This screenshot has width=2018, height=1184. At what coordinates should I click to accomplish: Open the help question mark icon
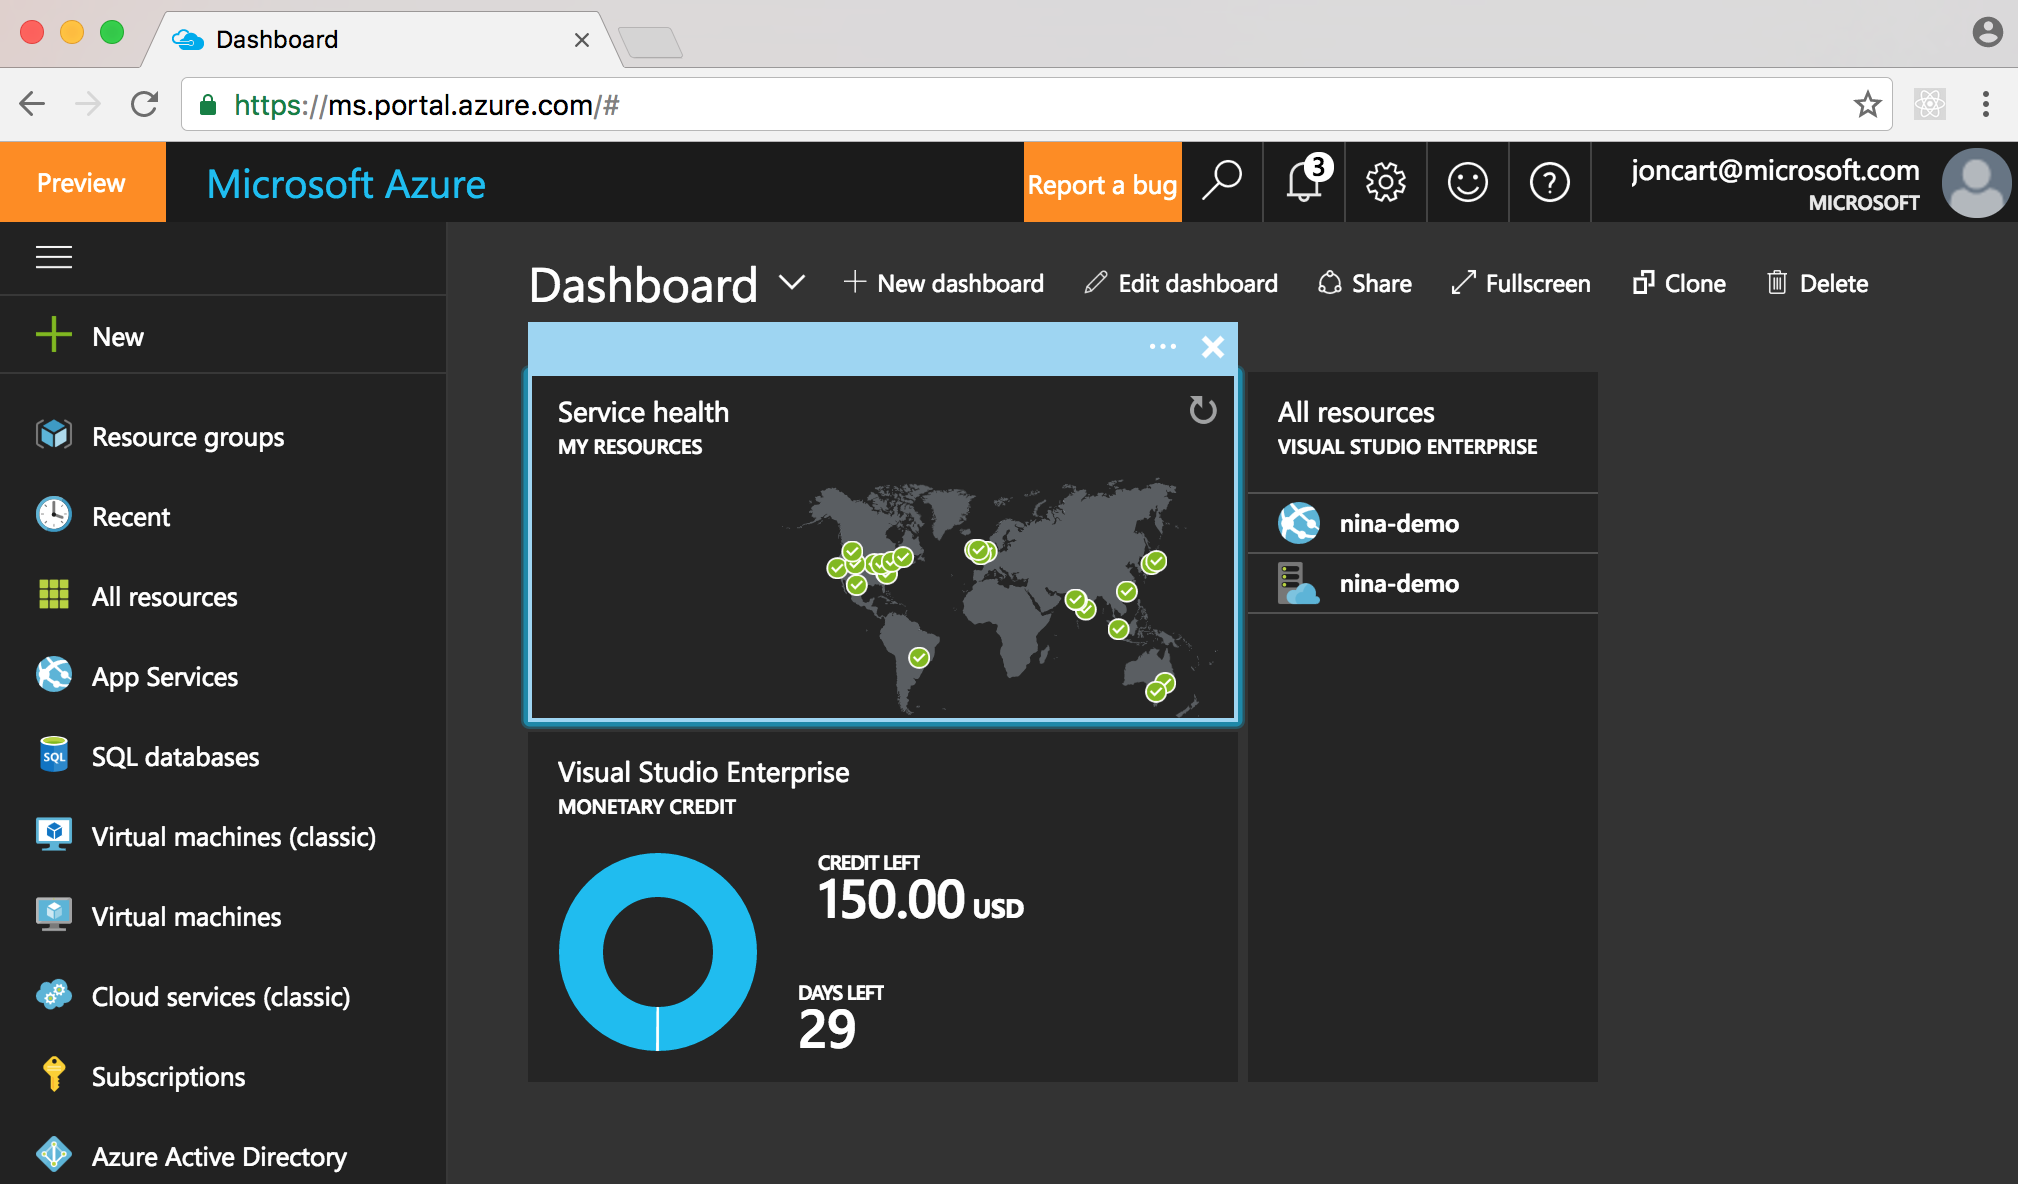coord(1549,183)
